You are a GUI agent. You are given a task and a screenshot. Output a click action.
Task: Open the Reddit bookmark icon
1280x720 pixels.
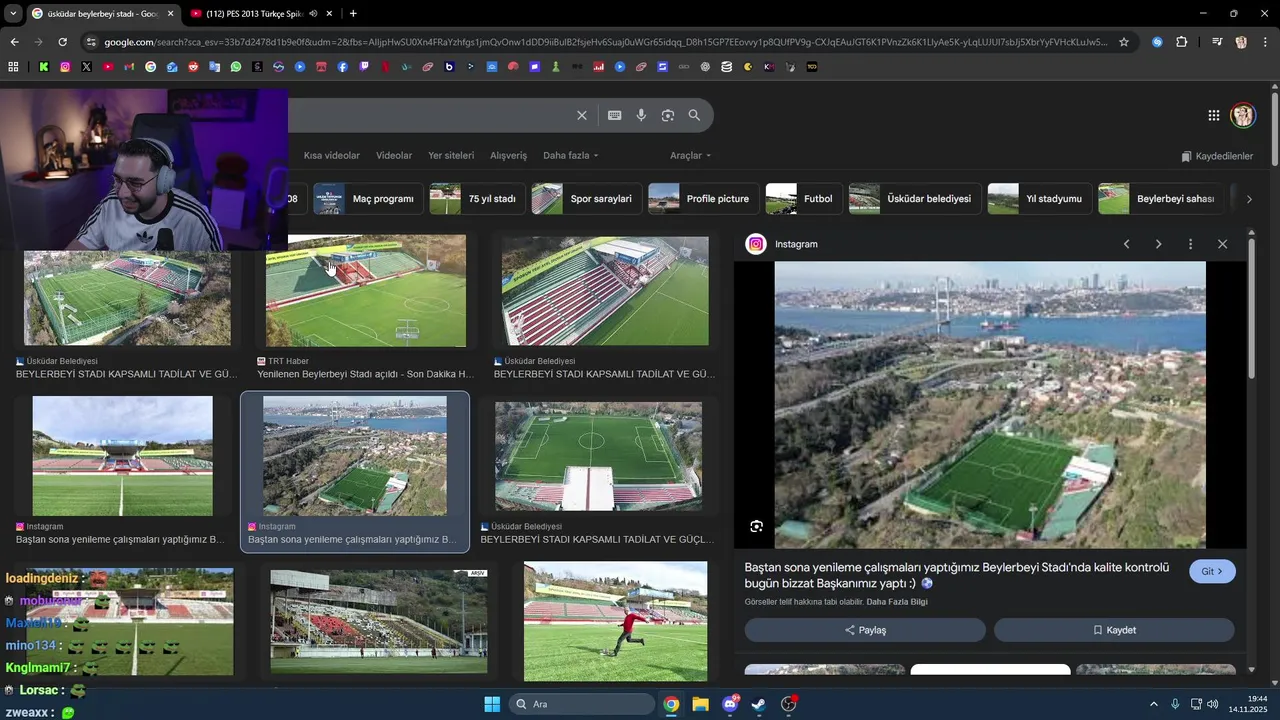tap(193, 67)
